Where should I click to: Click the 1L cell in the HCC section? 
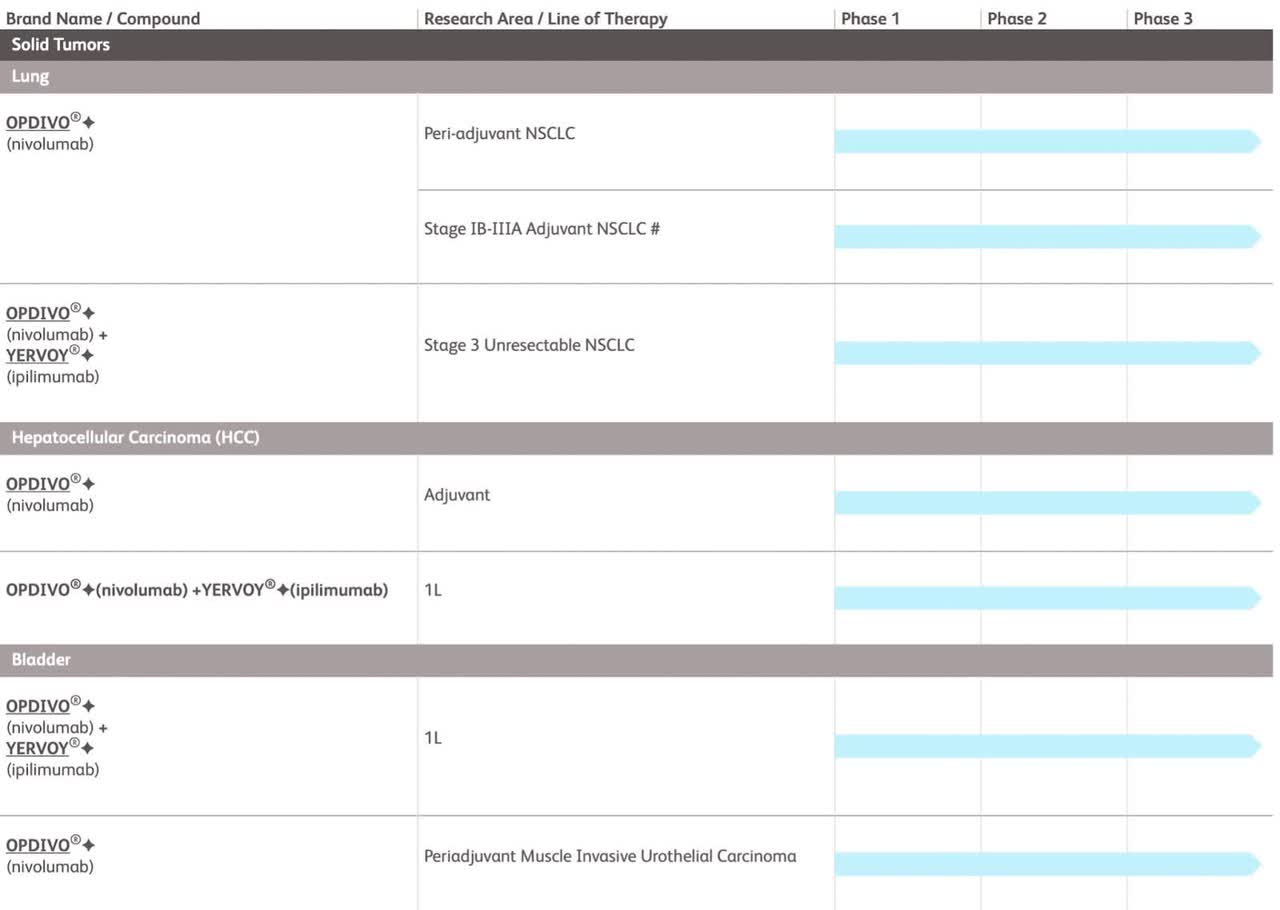click(433, 590)
